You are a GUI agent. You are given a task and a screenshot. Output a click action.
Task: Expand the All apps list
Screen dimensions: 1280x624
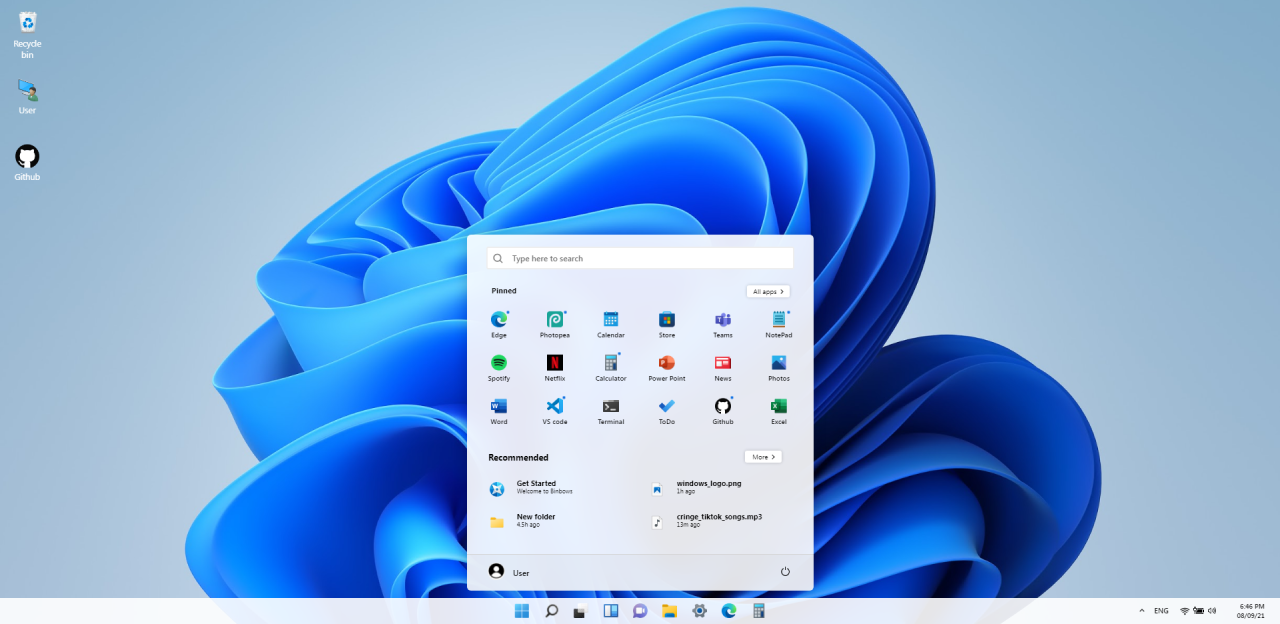click(767, 291)
